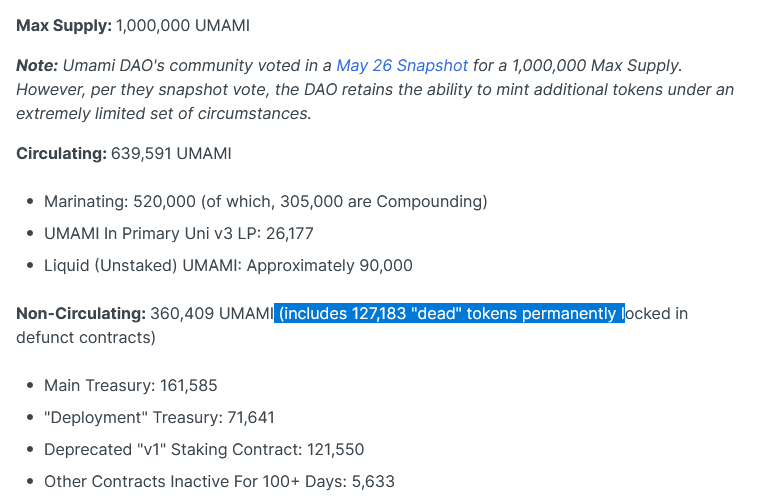
Task: Click the "Deployment" Treasury: 71,641 bullet
Action: tap(159, 417)
